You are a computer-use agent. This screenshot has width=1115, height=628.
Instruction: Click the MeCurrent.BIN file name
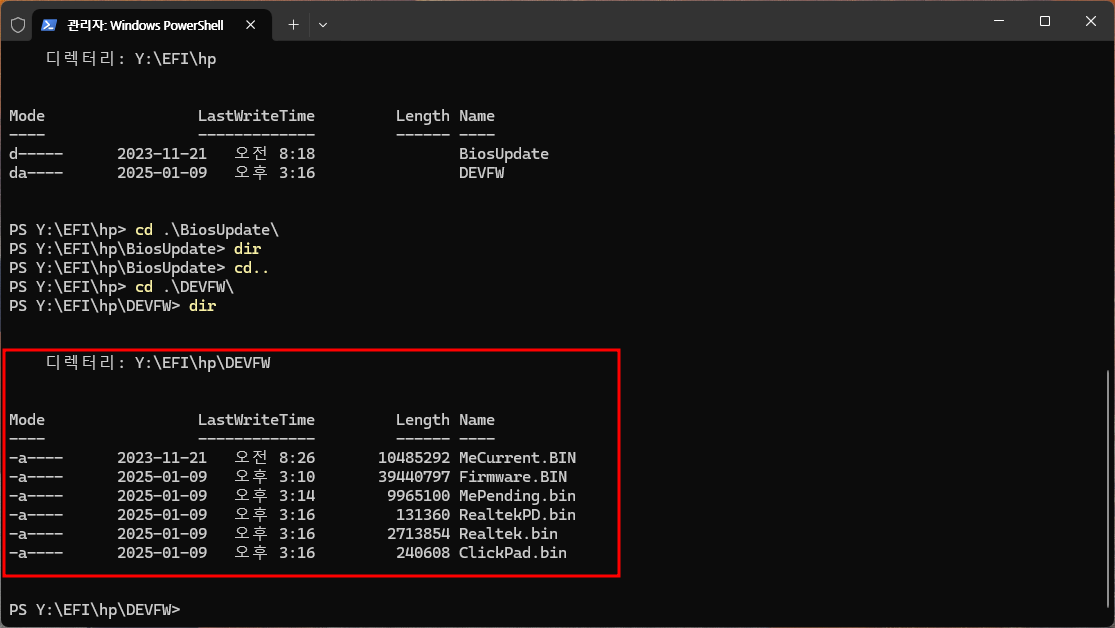[x=517, y=458]
